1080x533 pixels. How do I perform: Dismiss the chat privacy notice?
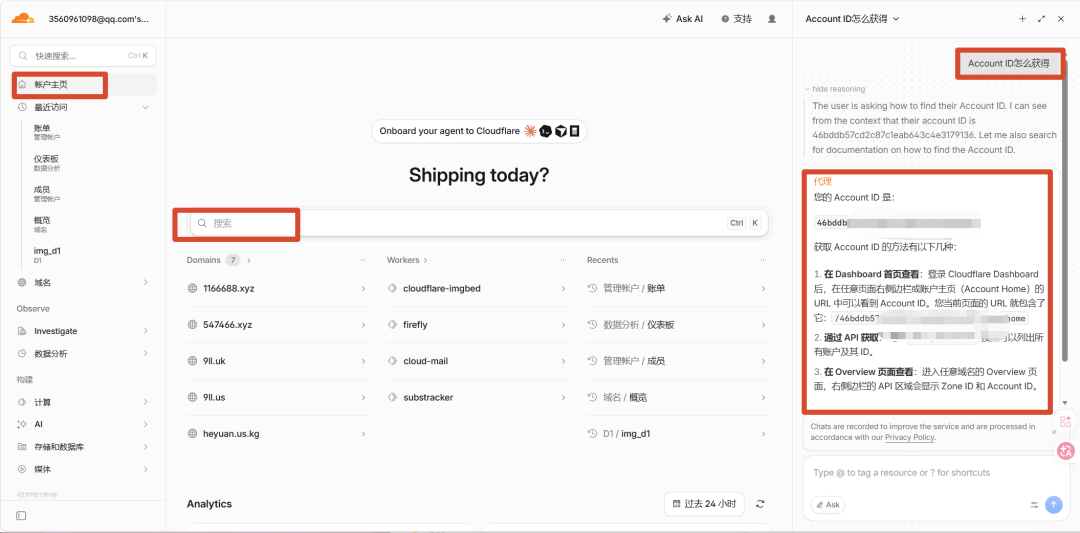tap(1054, 432)
